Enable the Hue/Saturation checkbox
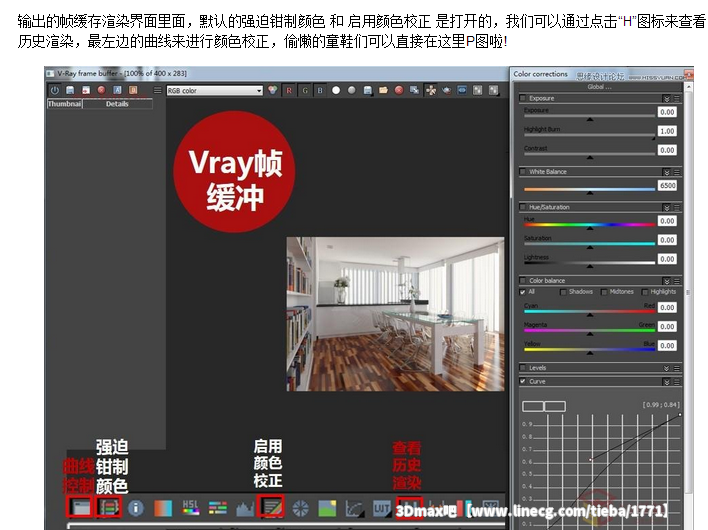The width and height of the screenshot is (708, 530). coord(523,207)
